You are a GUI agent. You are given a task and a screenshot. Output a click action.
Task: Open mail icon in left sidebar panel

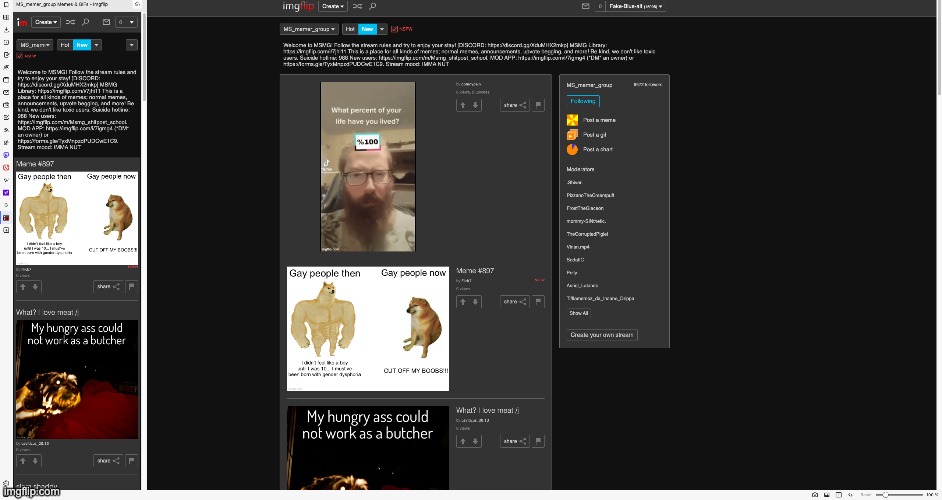pos(106,22)
